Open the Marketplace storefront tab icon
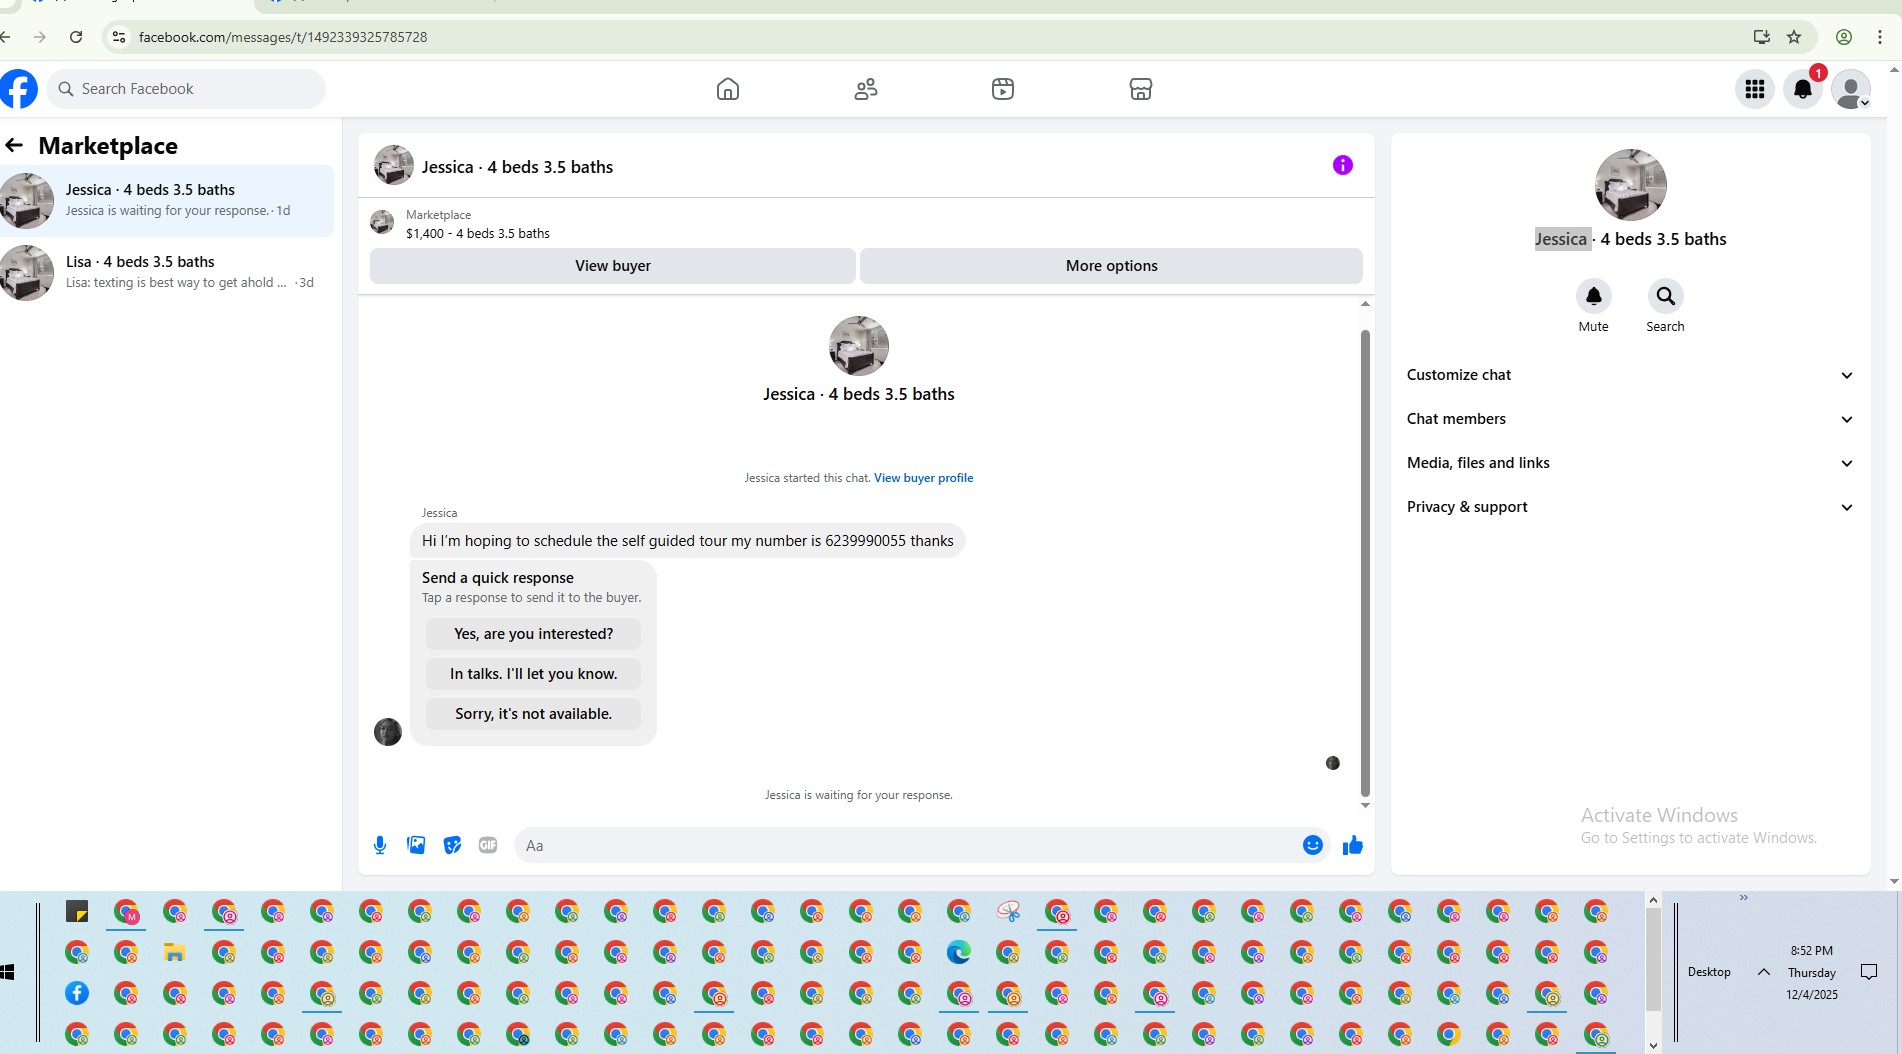The width and height of the screenshot is (1902, 1054). coord(1141,89)
